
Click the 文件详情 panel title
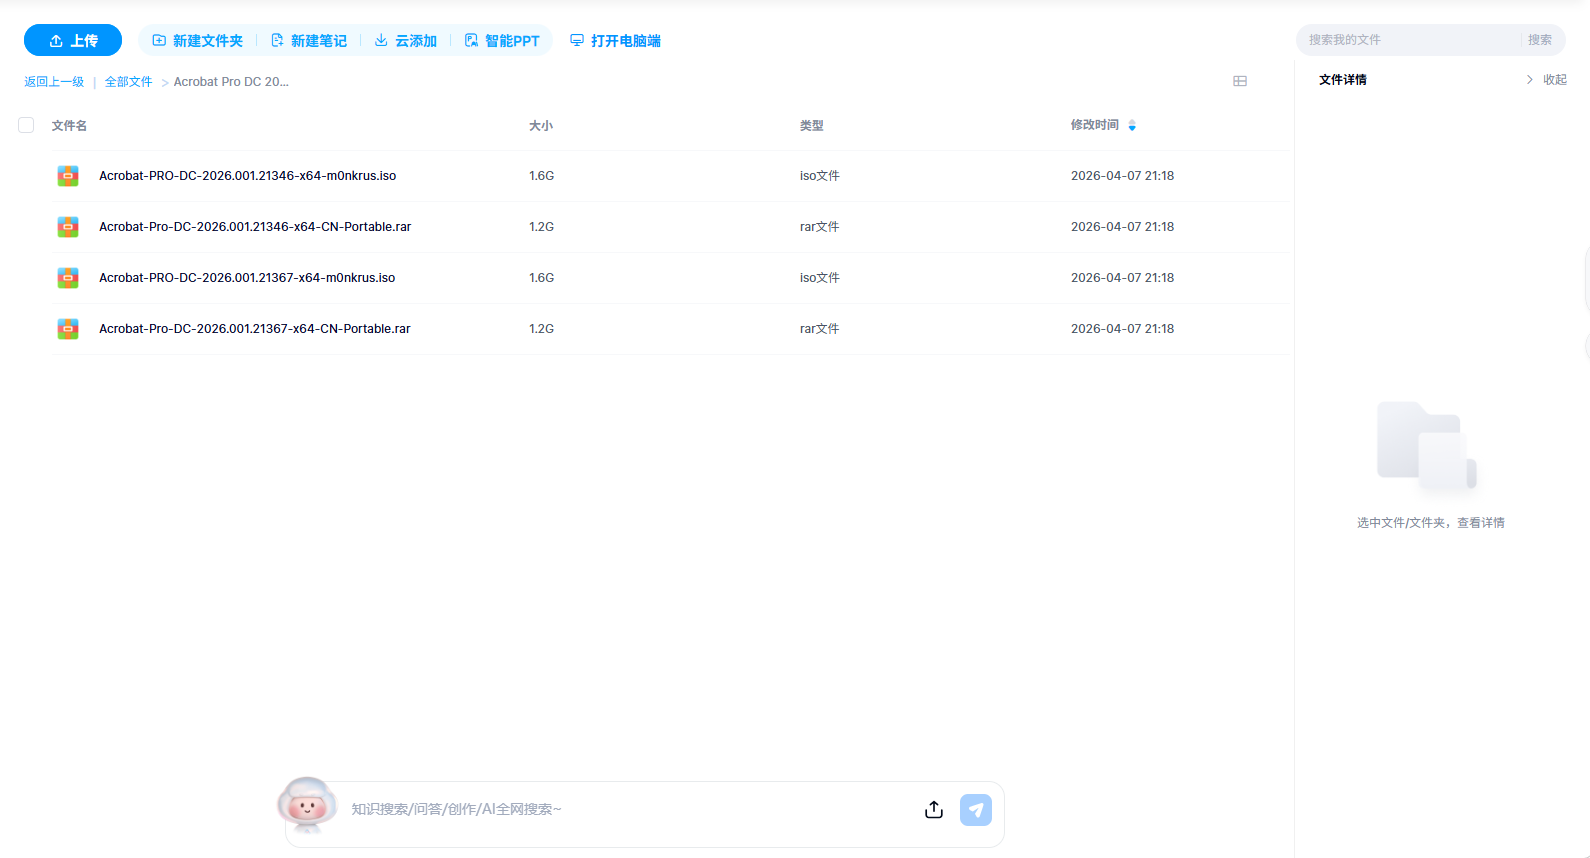[1343, 80]
